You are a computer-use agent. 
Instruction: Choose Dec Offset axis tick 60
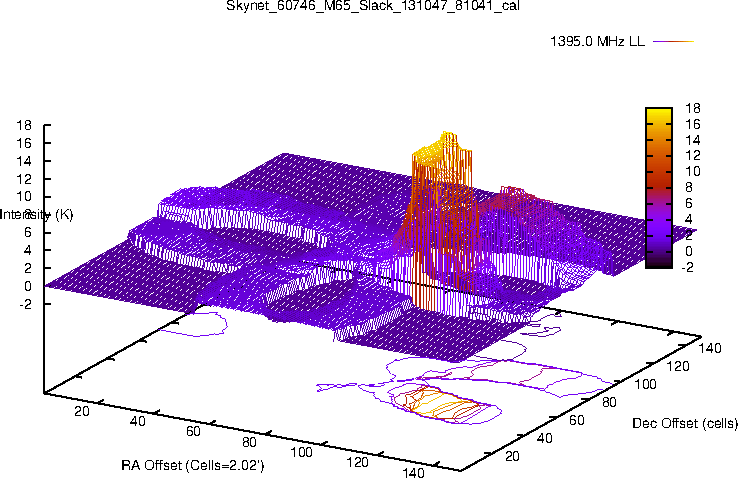(577, 420)
